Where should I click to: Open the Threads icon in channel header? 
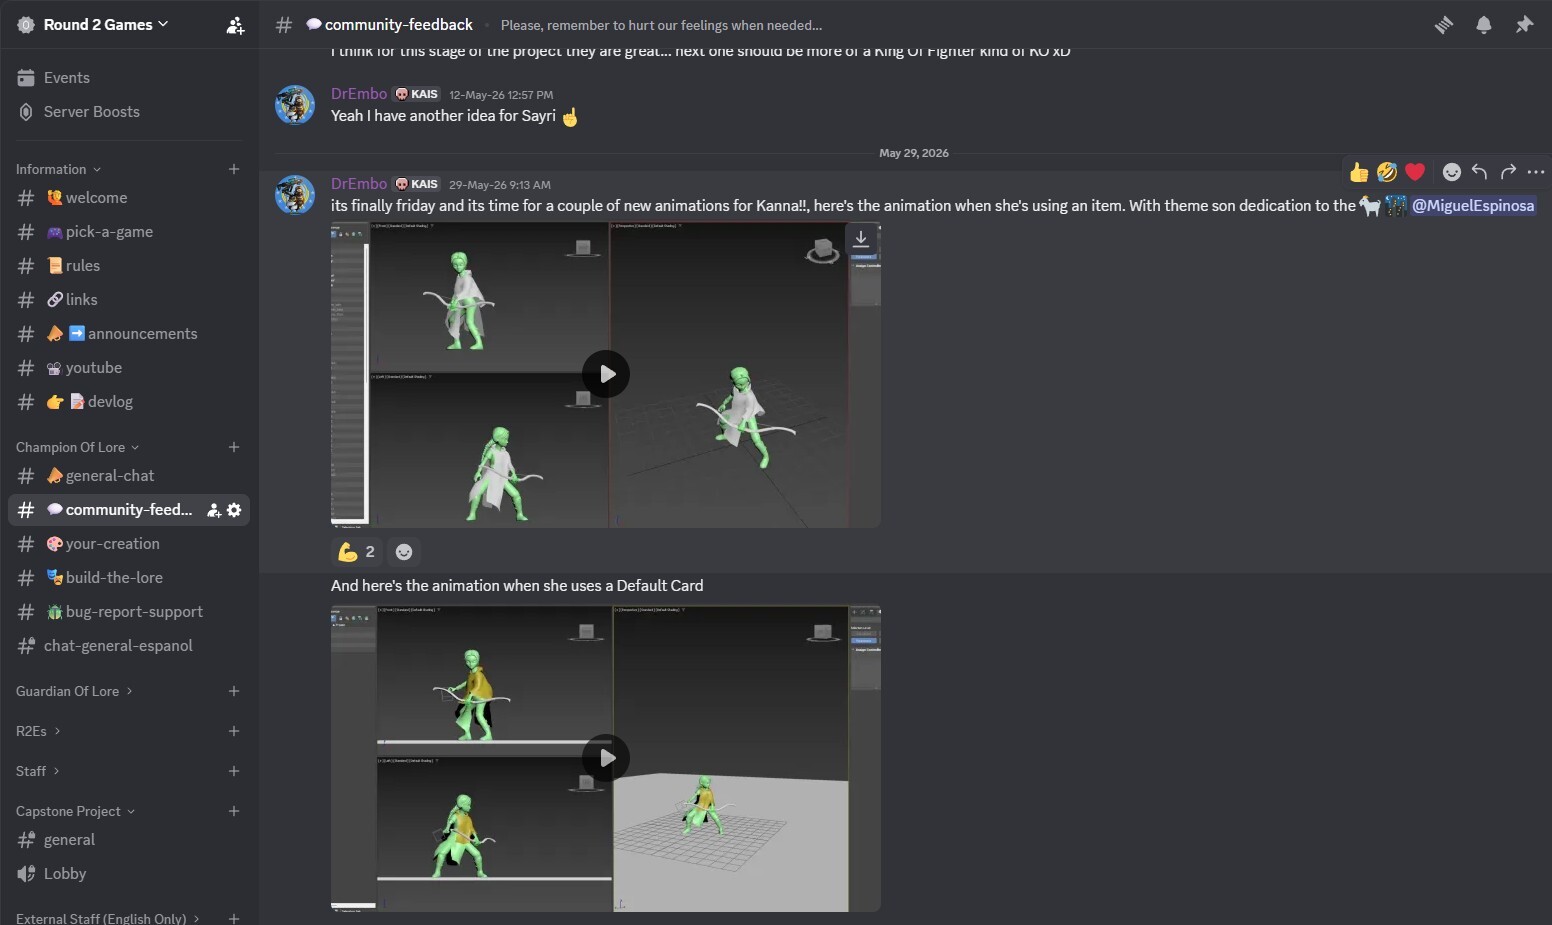click(x=1444, y=25)
